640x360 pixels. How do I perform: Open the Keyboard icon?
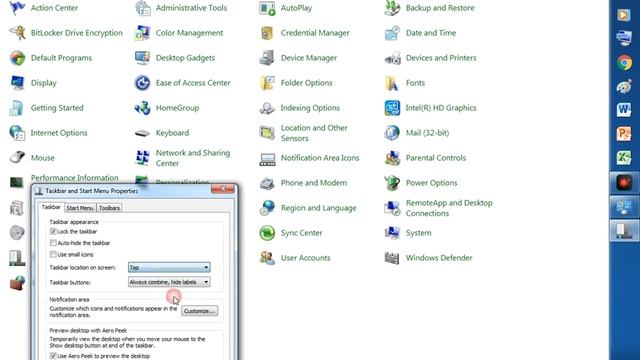[x=142, y=133]
